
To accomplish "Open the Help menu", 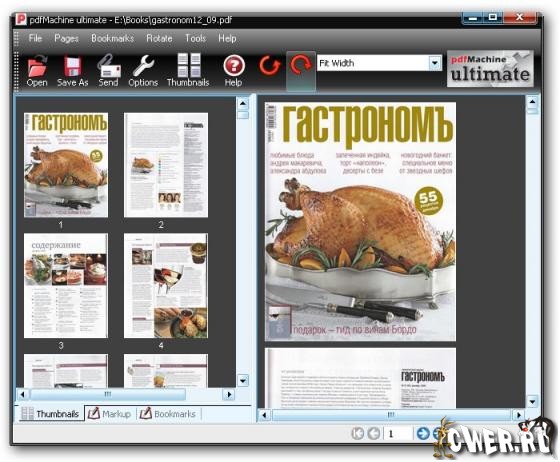I will (227, 38).
